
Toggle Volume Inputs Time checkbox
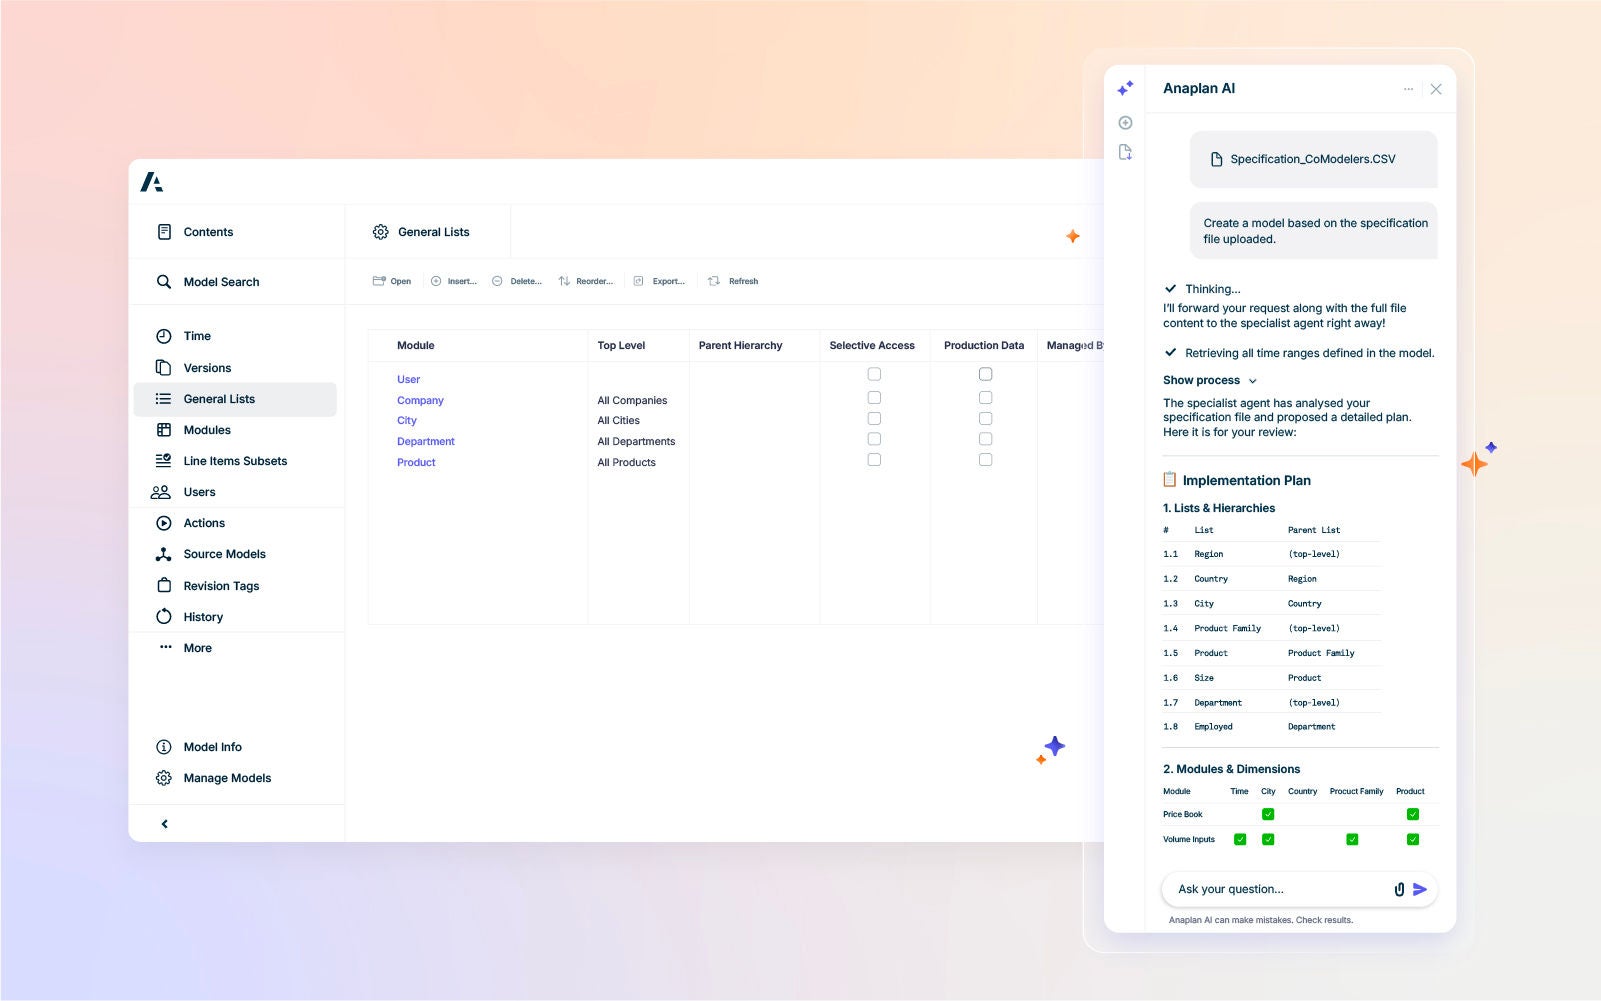coord(1240,839)
